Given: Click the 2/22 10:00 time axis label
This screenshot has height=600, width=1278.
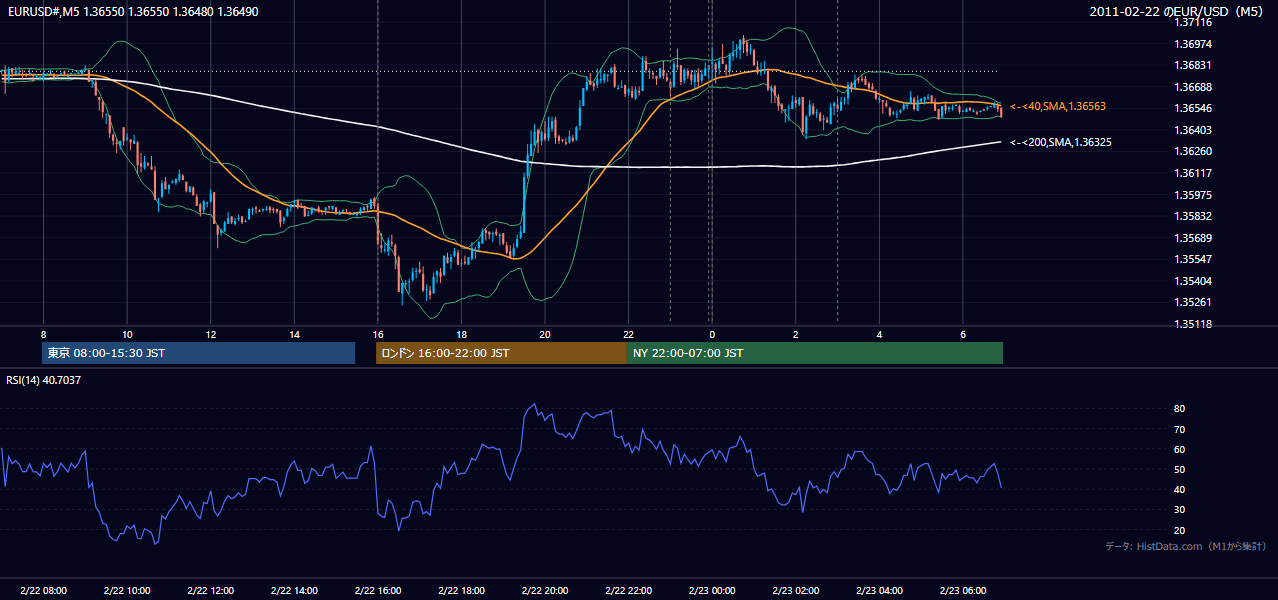Looking at the screenshot, I should (x=127, y=591).
